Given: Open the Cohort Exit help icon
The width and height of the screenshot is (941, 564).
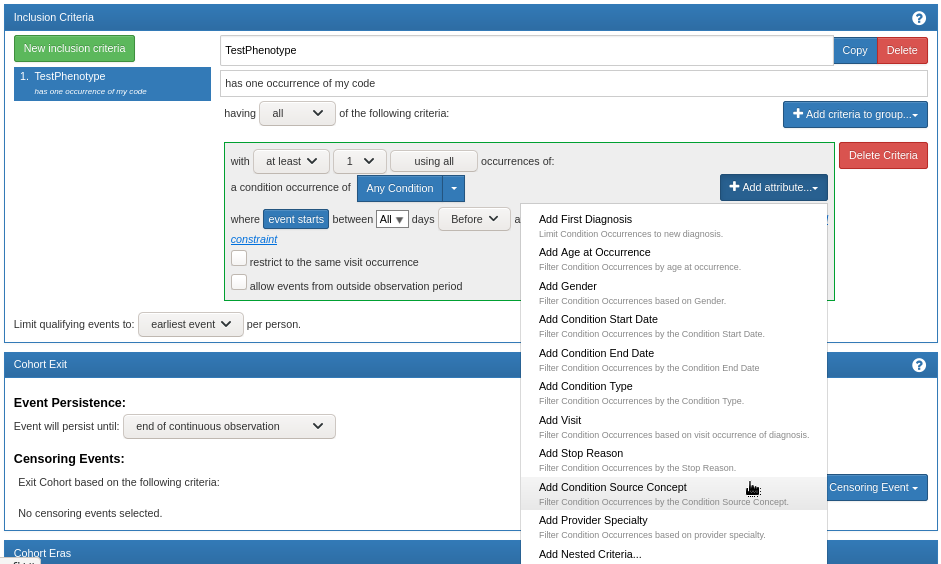Looking at the screenshot, I should point(918,365).
